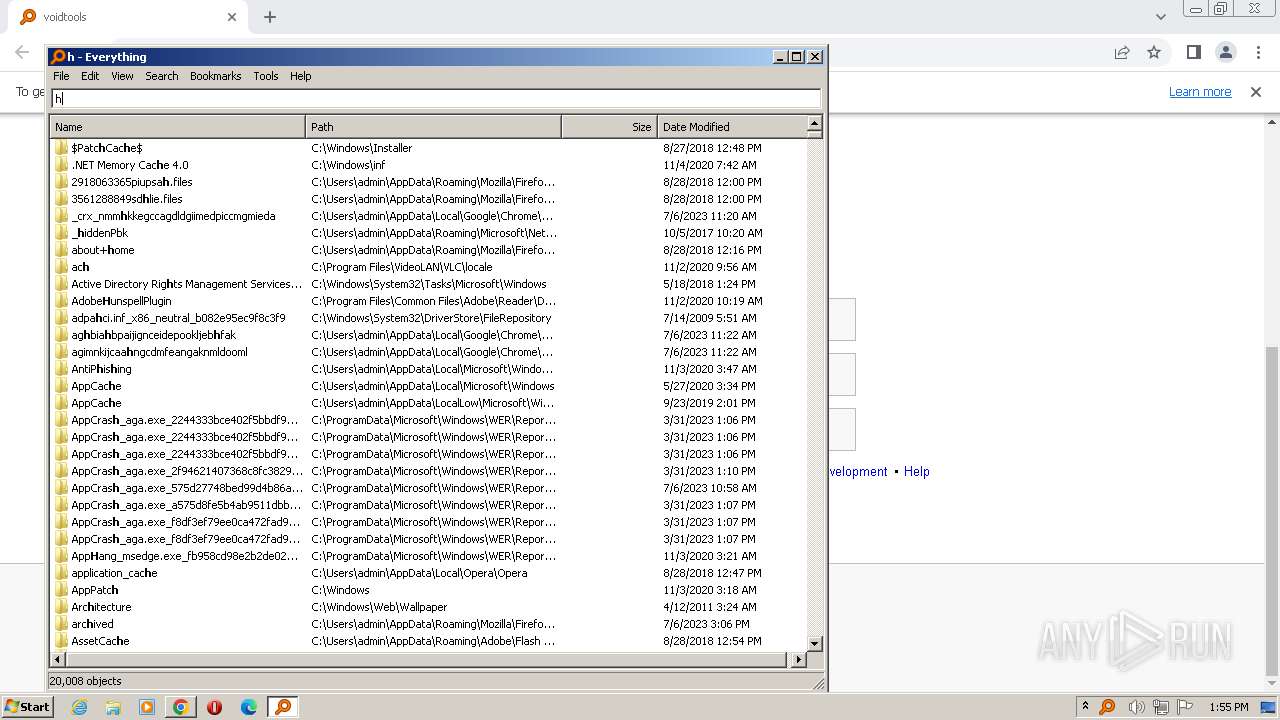
Task: Open the Tools menu
Action: 265,76
